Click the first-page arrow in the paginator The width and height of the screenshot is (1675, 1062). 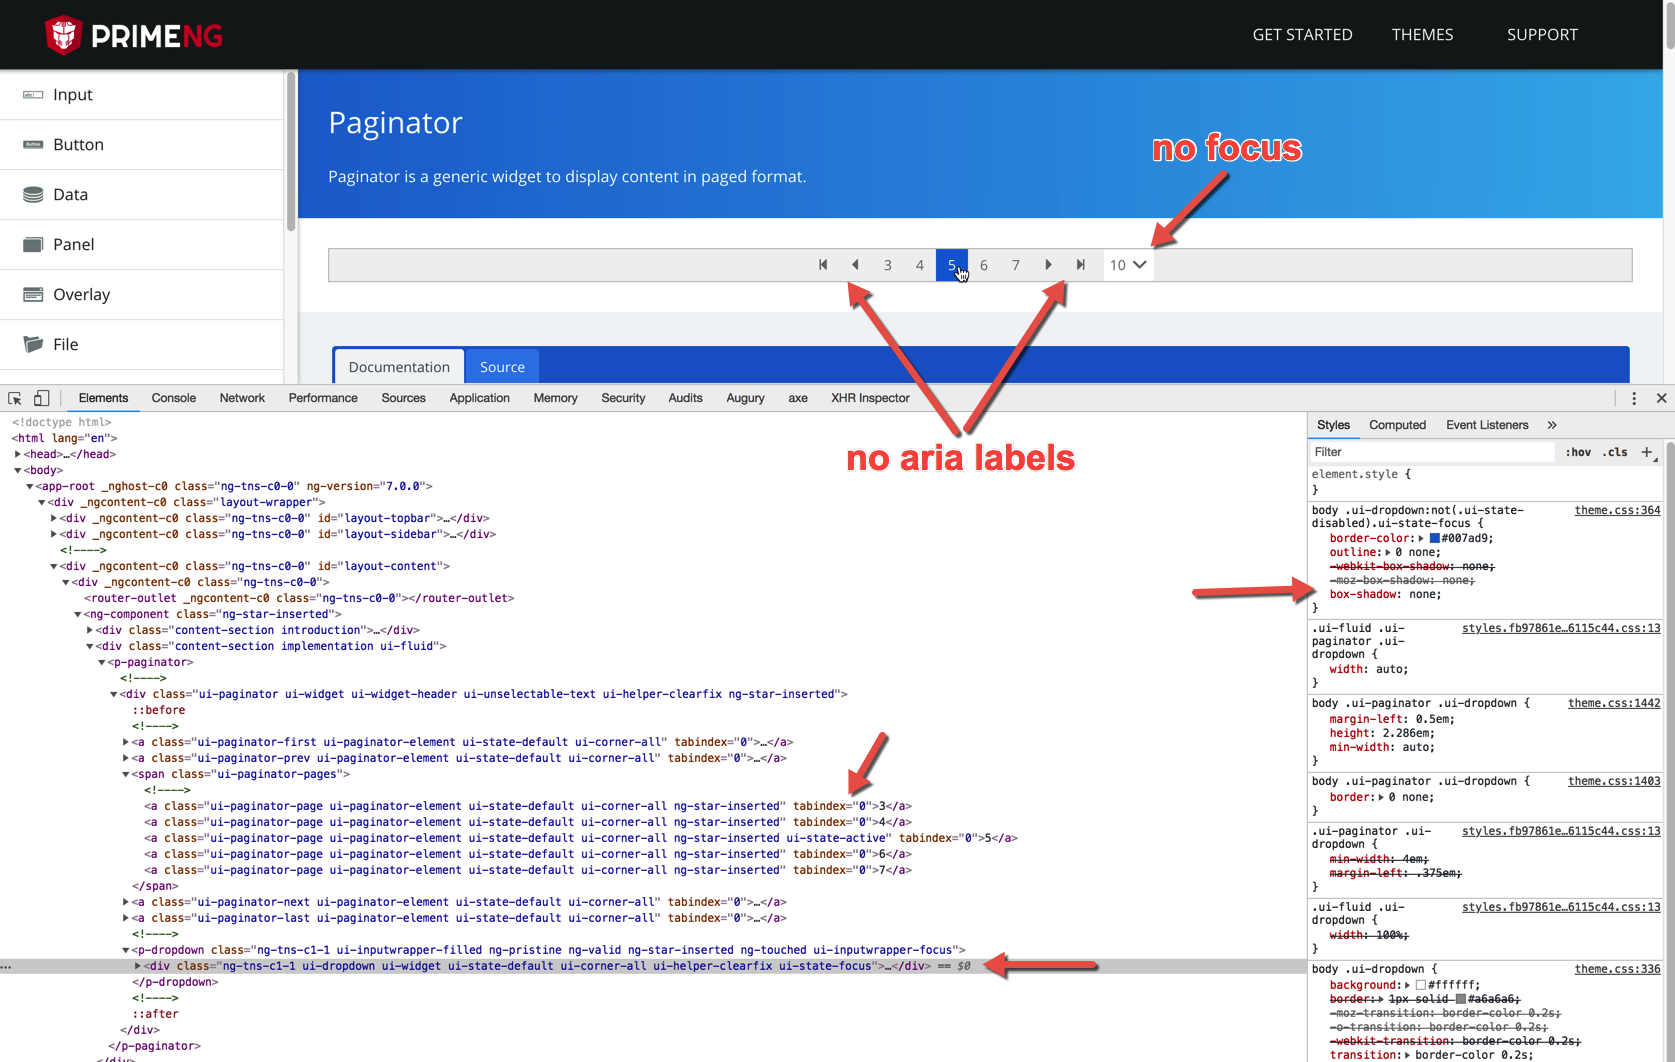pyautogui.click(x=823, y=265)
